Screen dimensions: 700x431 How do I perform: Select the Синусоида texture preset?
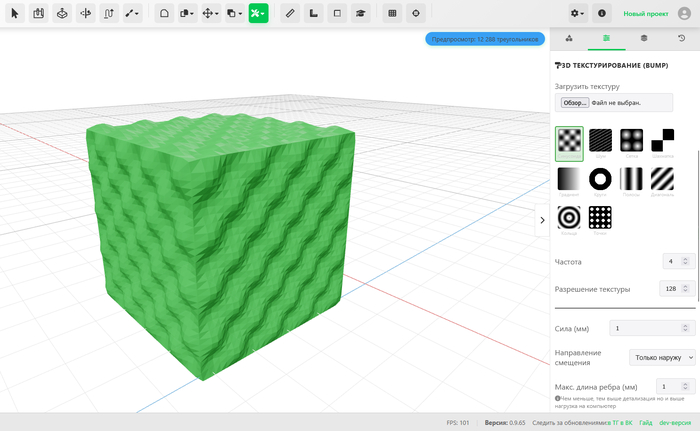(569, 143)
